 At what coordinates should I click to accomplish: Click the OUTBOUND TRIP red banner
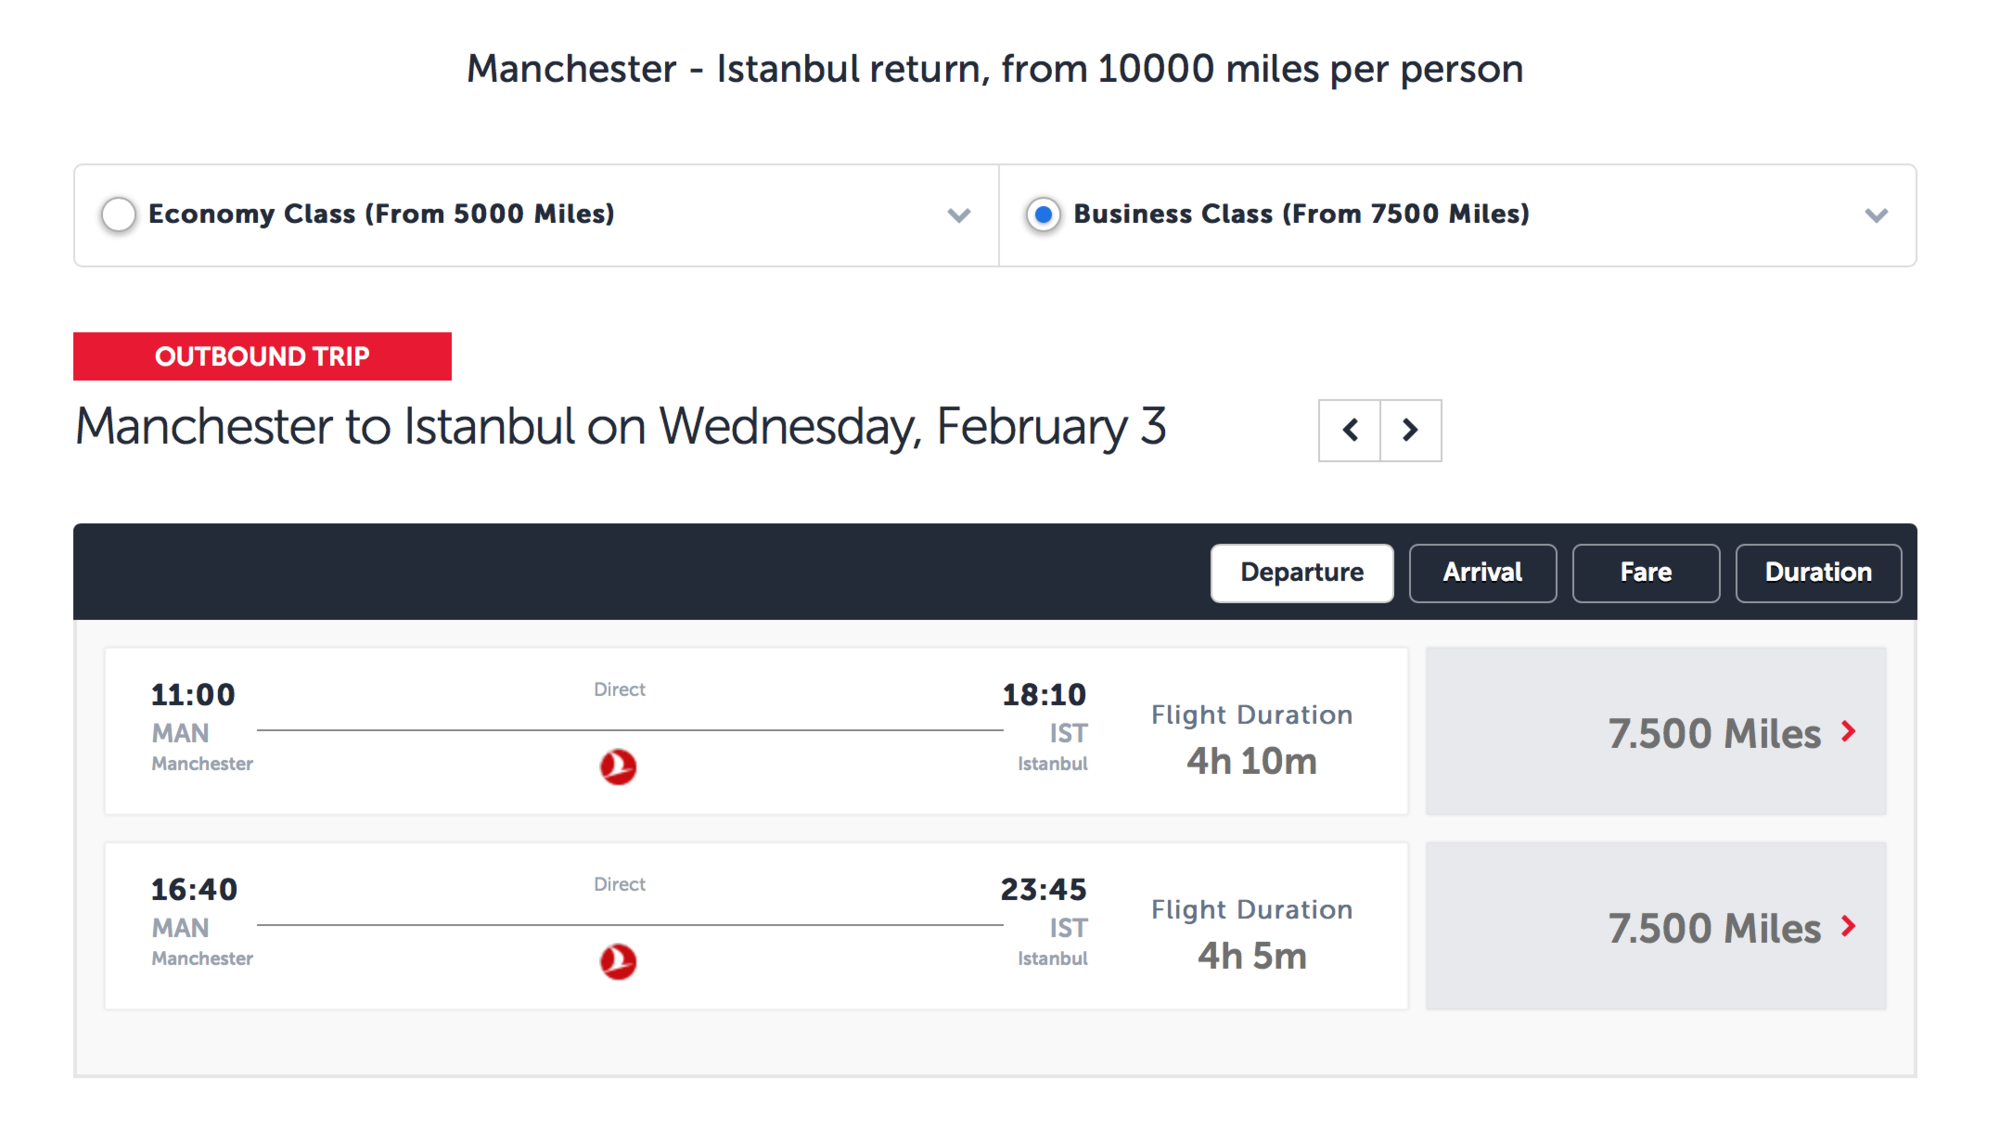tap(262, 356)
